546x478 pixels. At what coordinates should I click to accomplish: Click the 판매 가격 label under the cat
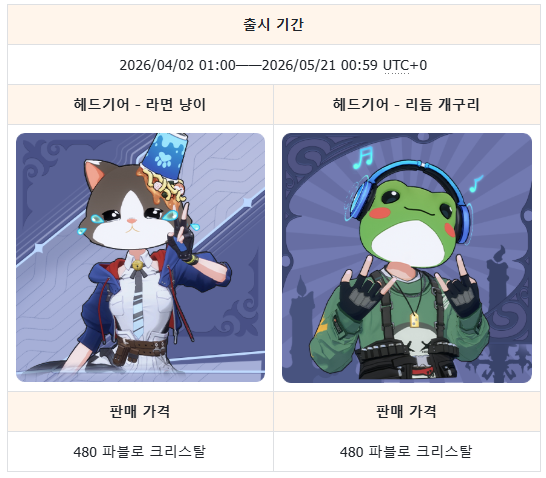(140, 412)
